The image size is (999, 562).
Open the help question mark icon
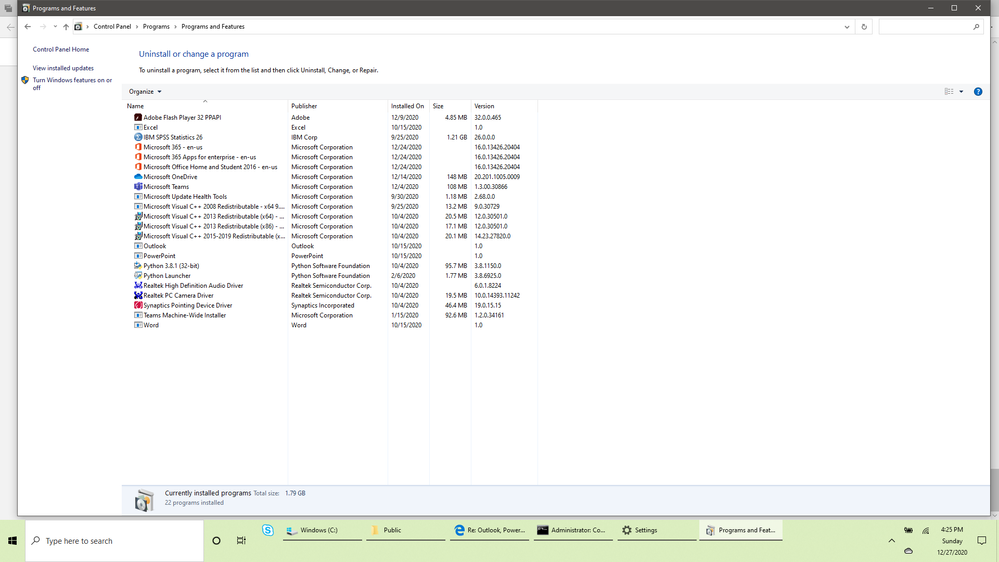click(x=978, y=92)
